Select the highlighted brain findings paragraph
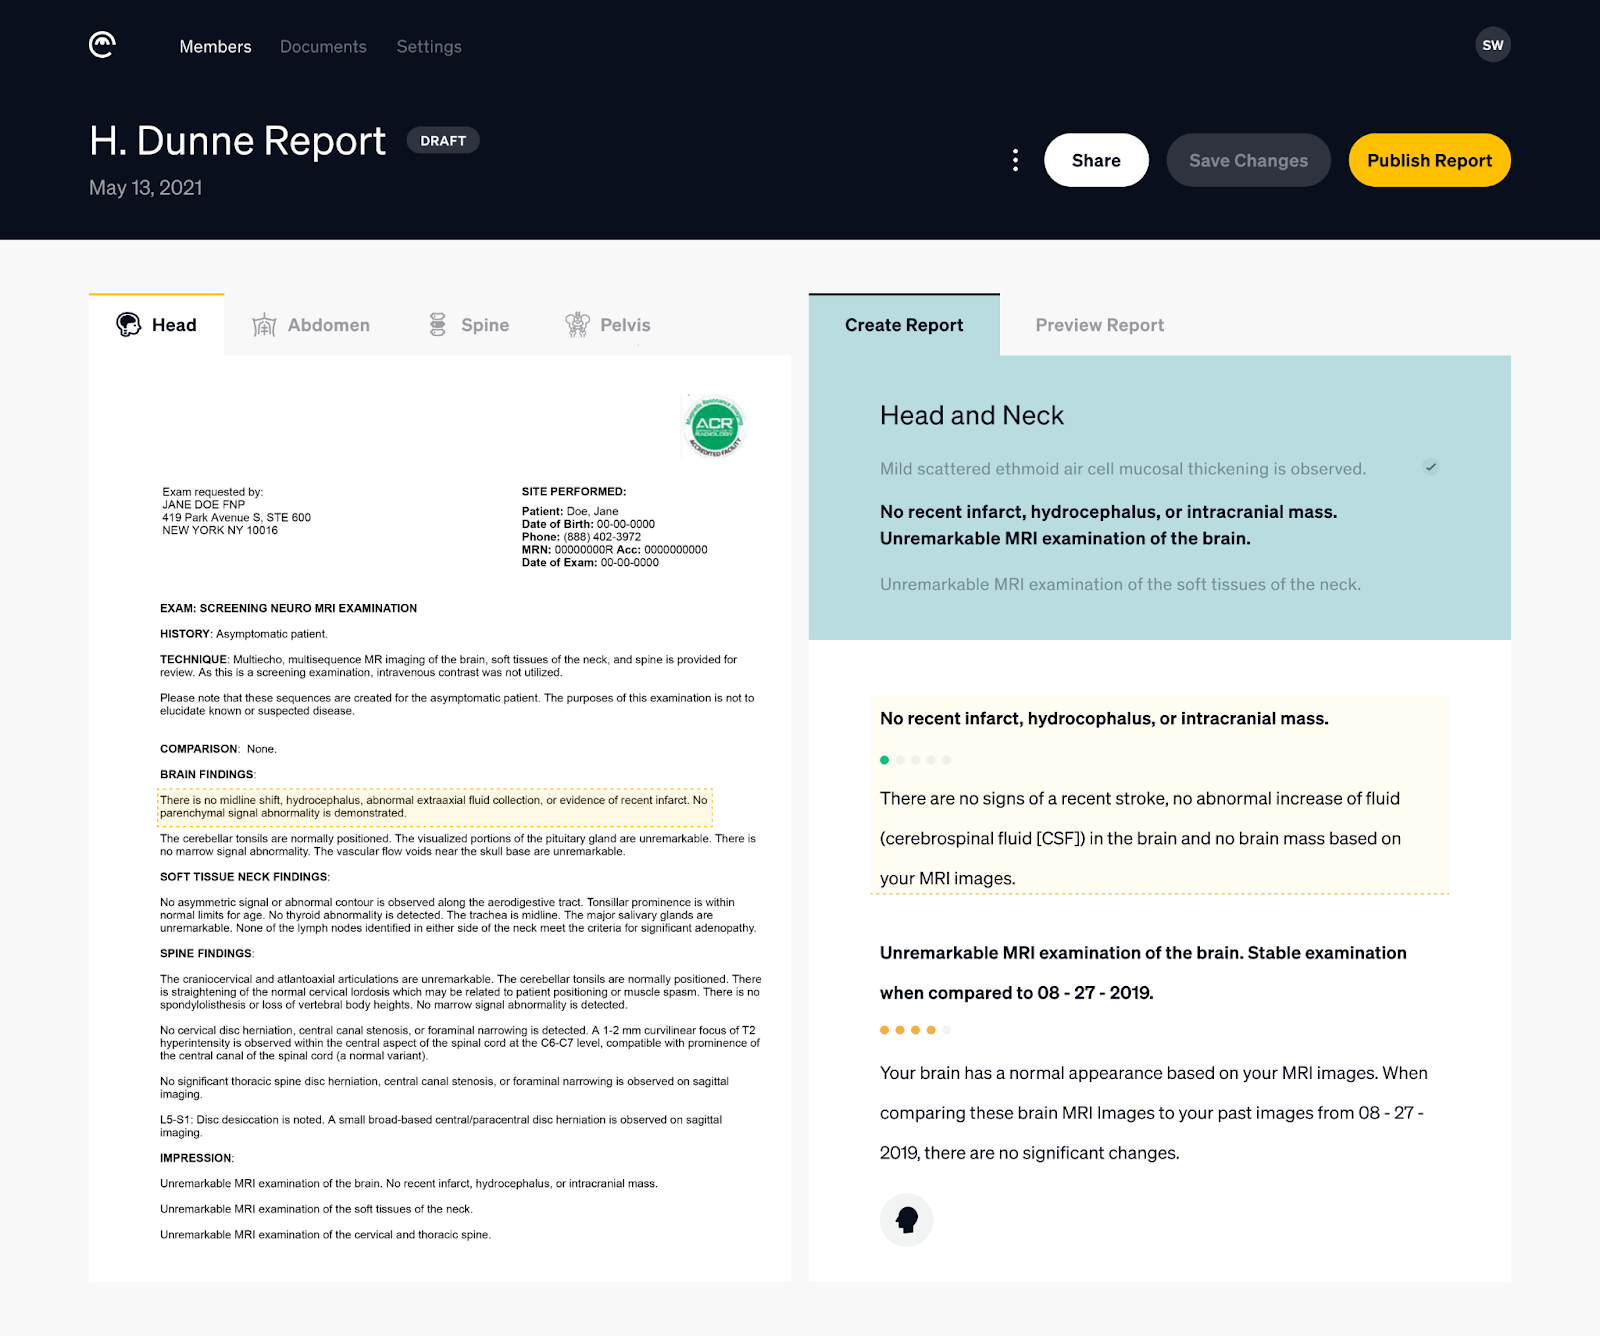The width and height of the screenshot is (1600, 1336). (x=434, y=806)
